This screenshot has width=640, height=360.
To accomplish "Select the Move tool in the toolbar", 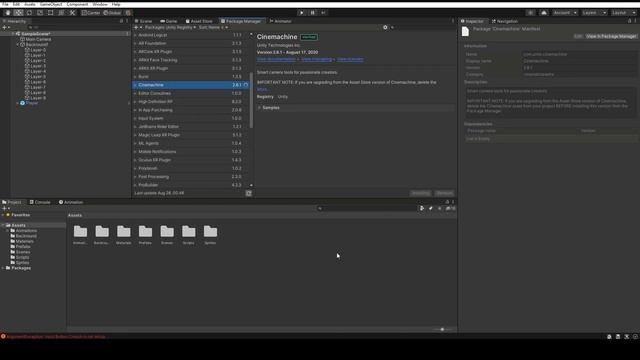I will coord(18,13).
